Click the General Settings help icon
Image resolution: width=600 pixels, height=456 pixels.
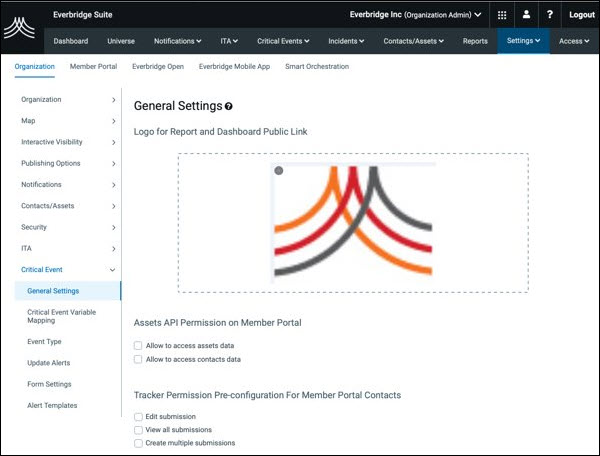[x=229, y=106]
